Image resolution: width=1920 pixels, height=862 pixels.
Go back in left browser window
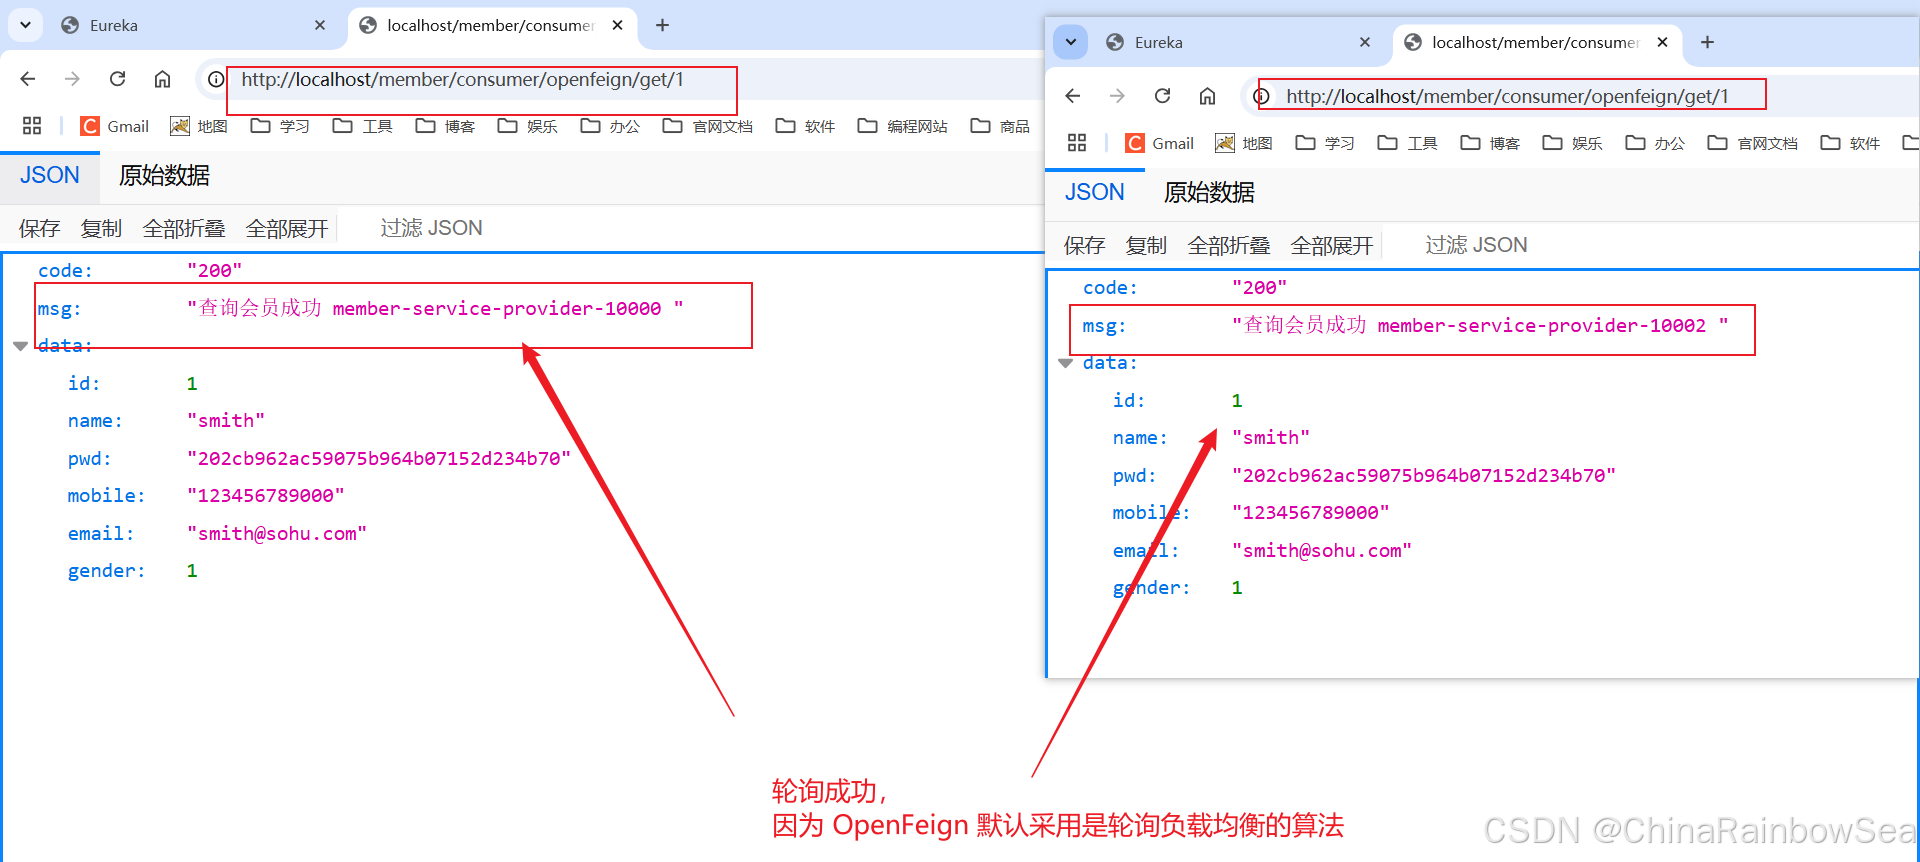28,79
